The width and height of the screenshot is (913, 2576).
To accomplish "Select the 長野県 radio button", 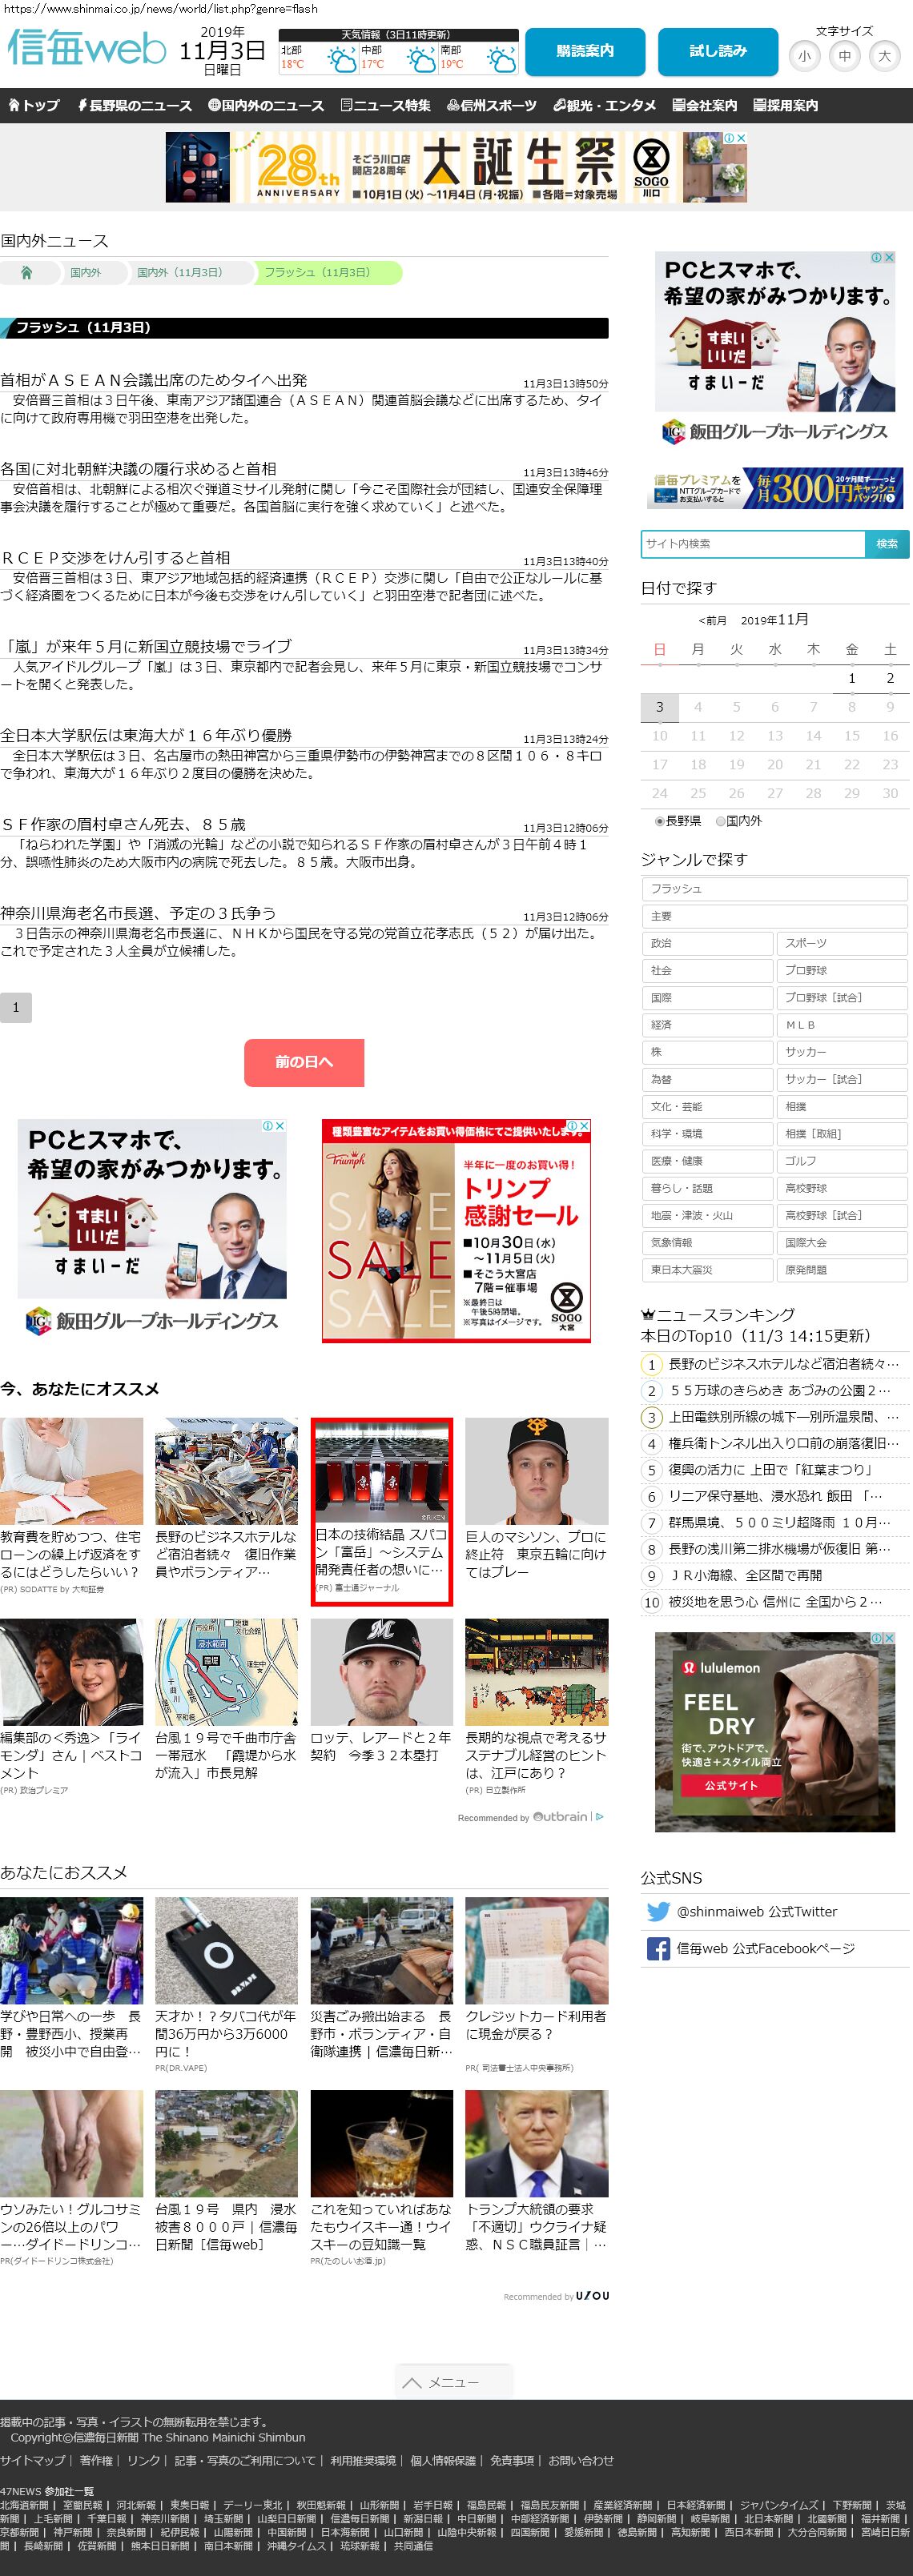I will (660, 821).
